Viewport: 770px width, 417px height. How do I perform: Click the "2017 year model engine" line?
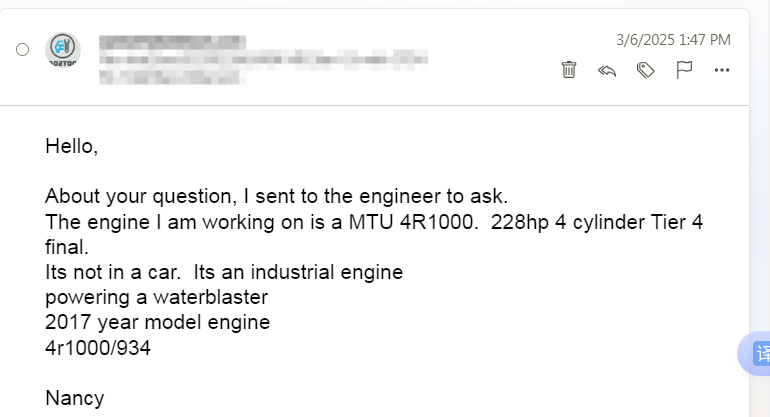tap(158, 323)
